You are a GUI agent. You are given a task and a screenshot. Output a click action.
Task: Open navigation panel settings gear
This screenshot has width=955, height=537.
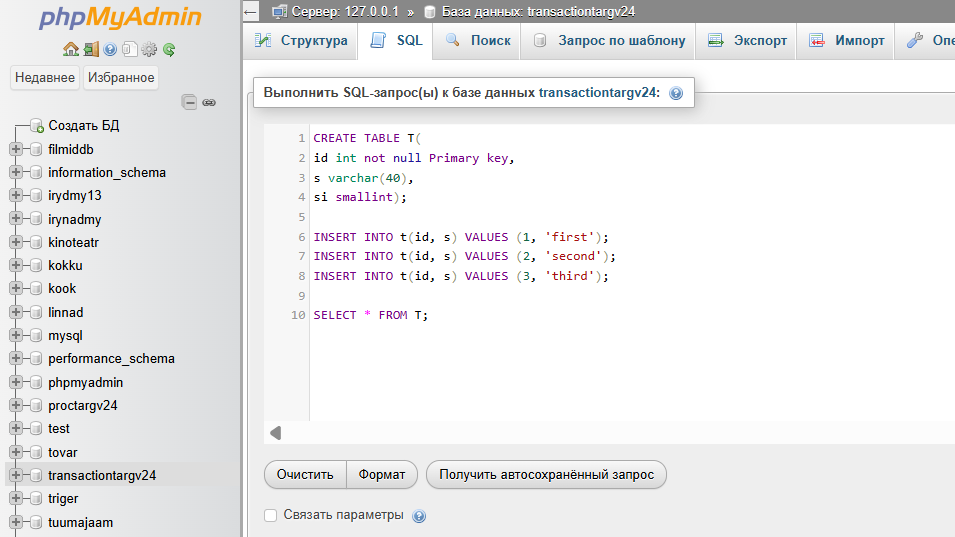pyautogui.click(x=149, y=49)
